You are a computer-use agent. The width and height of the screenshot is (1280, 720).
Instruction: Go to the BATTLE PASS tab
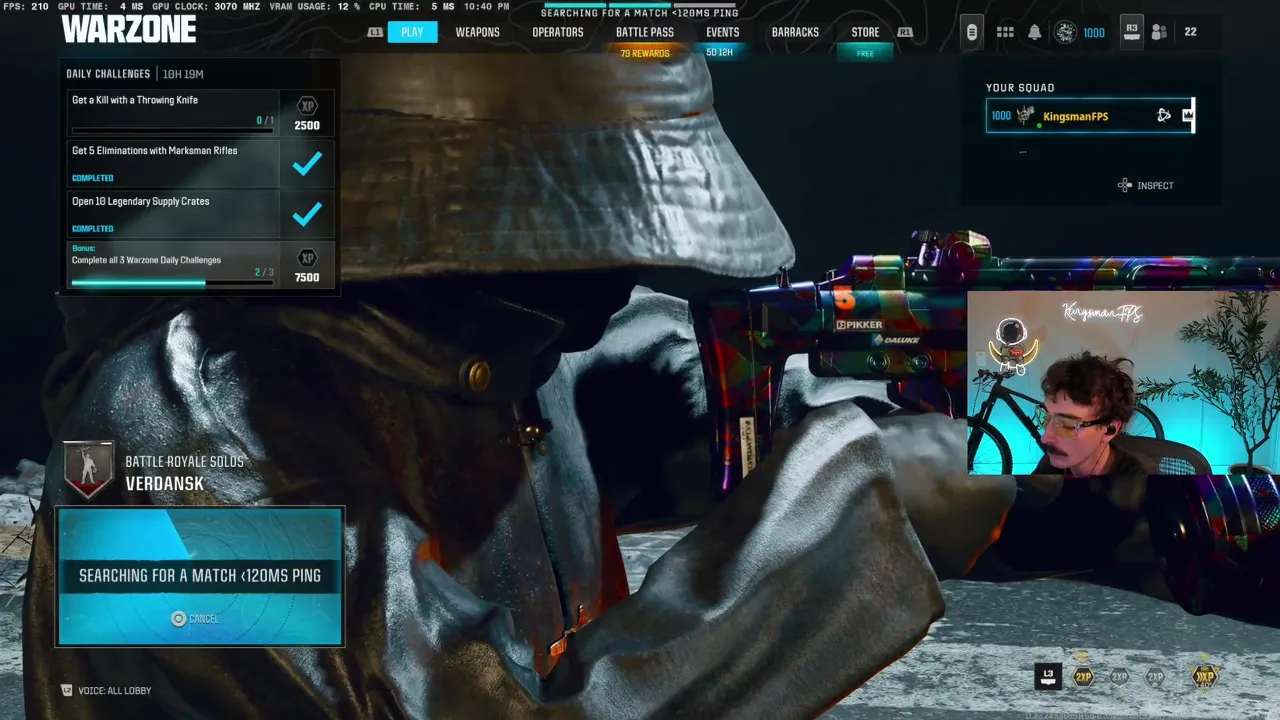pyautogui.click(x=645, y=32)
